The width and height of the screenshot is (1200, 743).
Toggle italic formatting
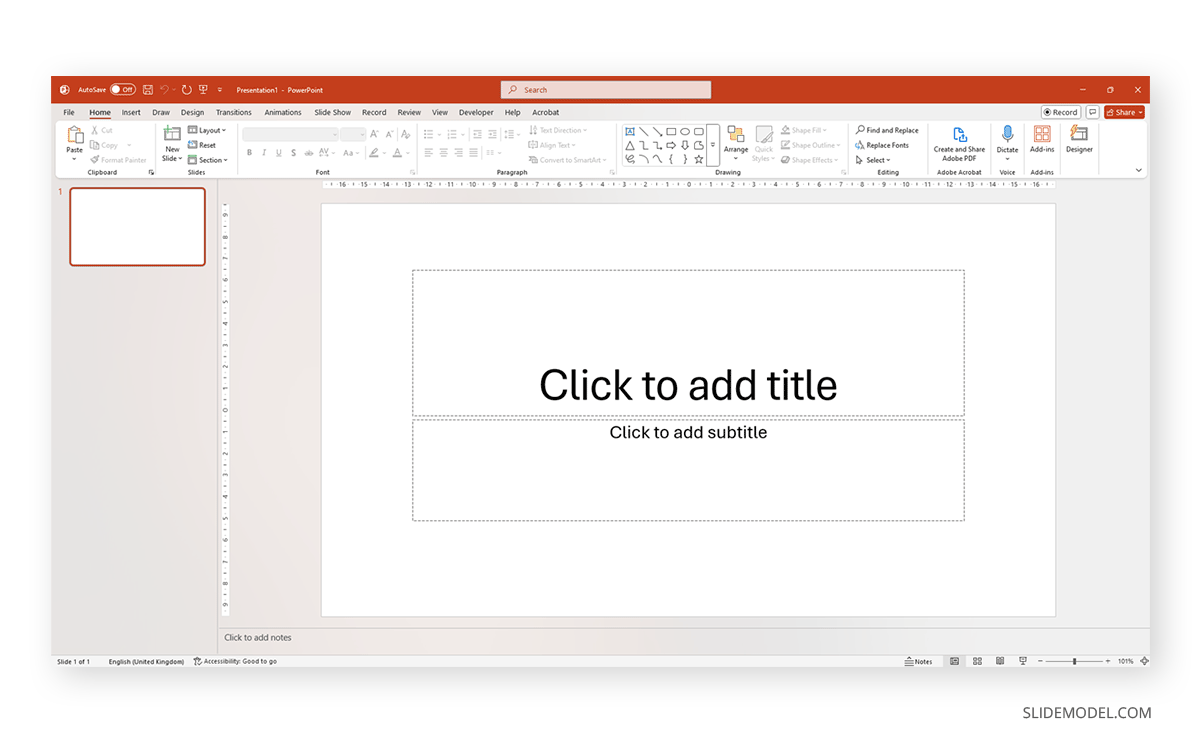[263, 153]
